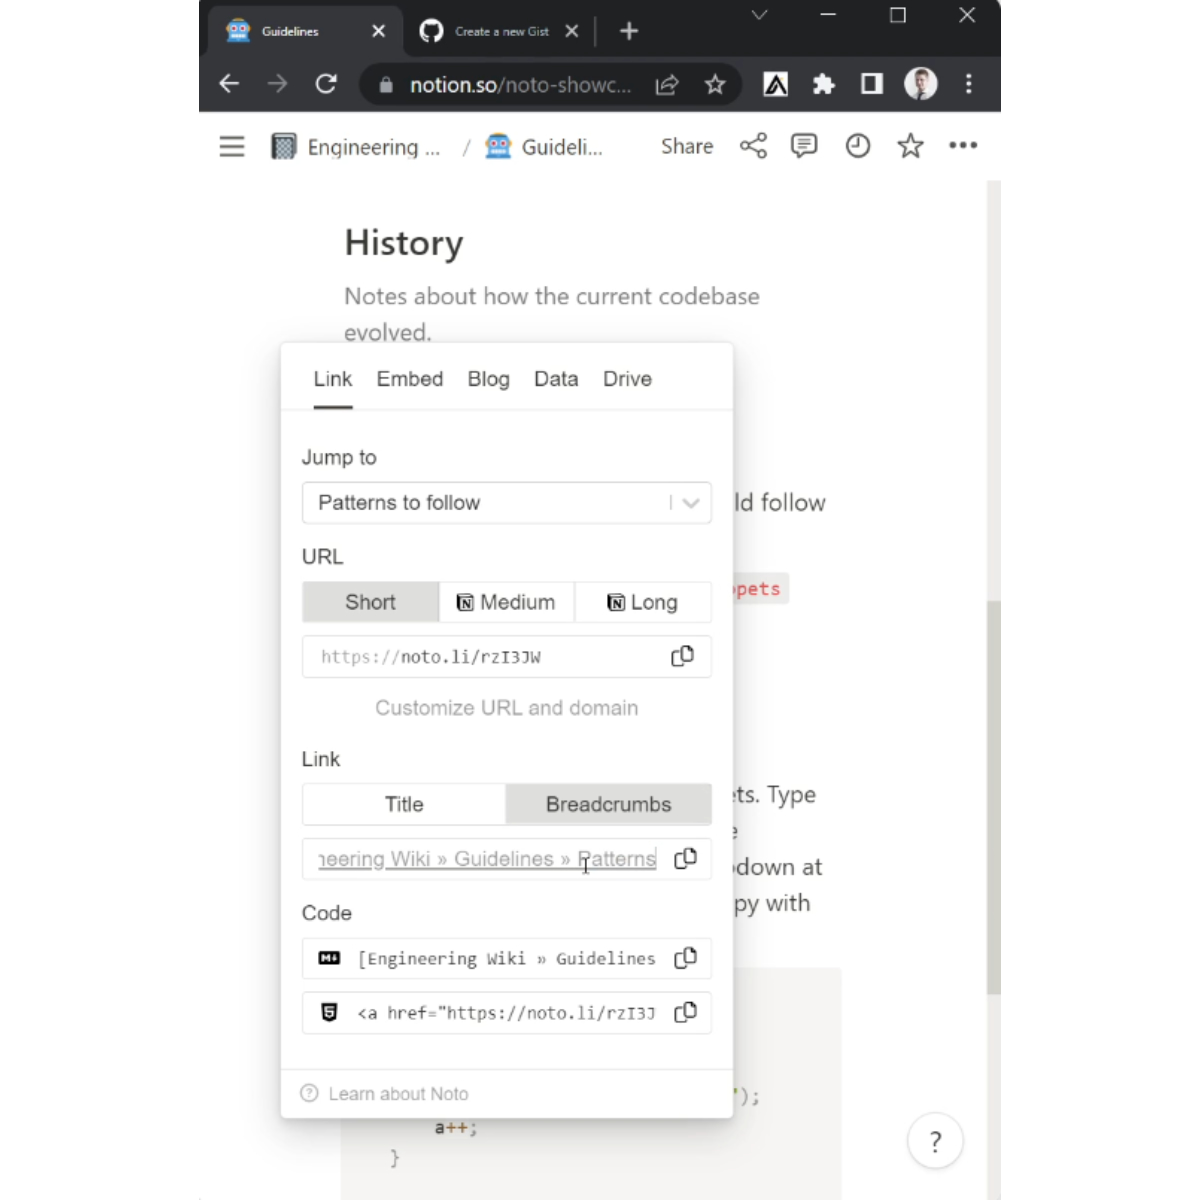Bookmark this page with the star icon
The height and width of the screenshot is (1200, 1200).
click(x=715, y=85)
